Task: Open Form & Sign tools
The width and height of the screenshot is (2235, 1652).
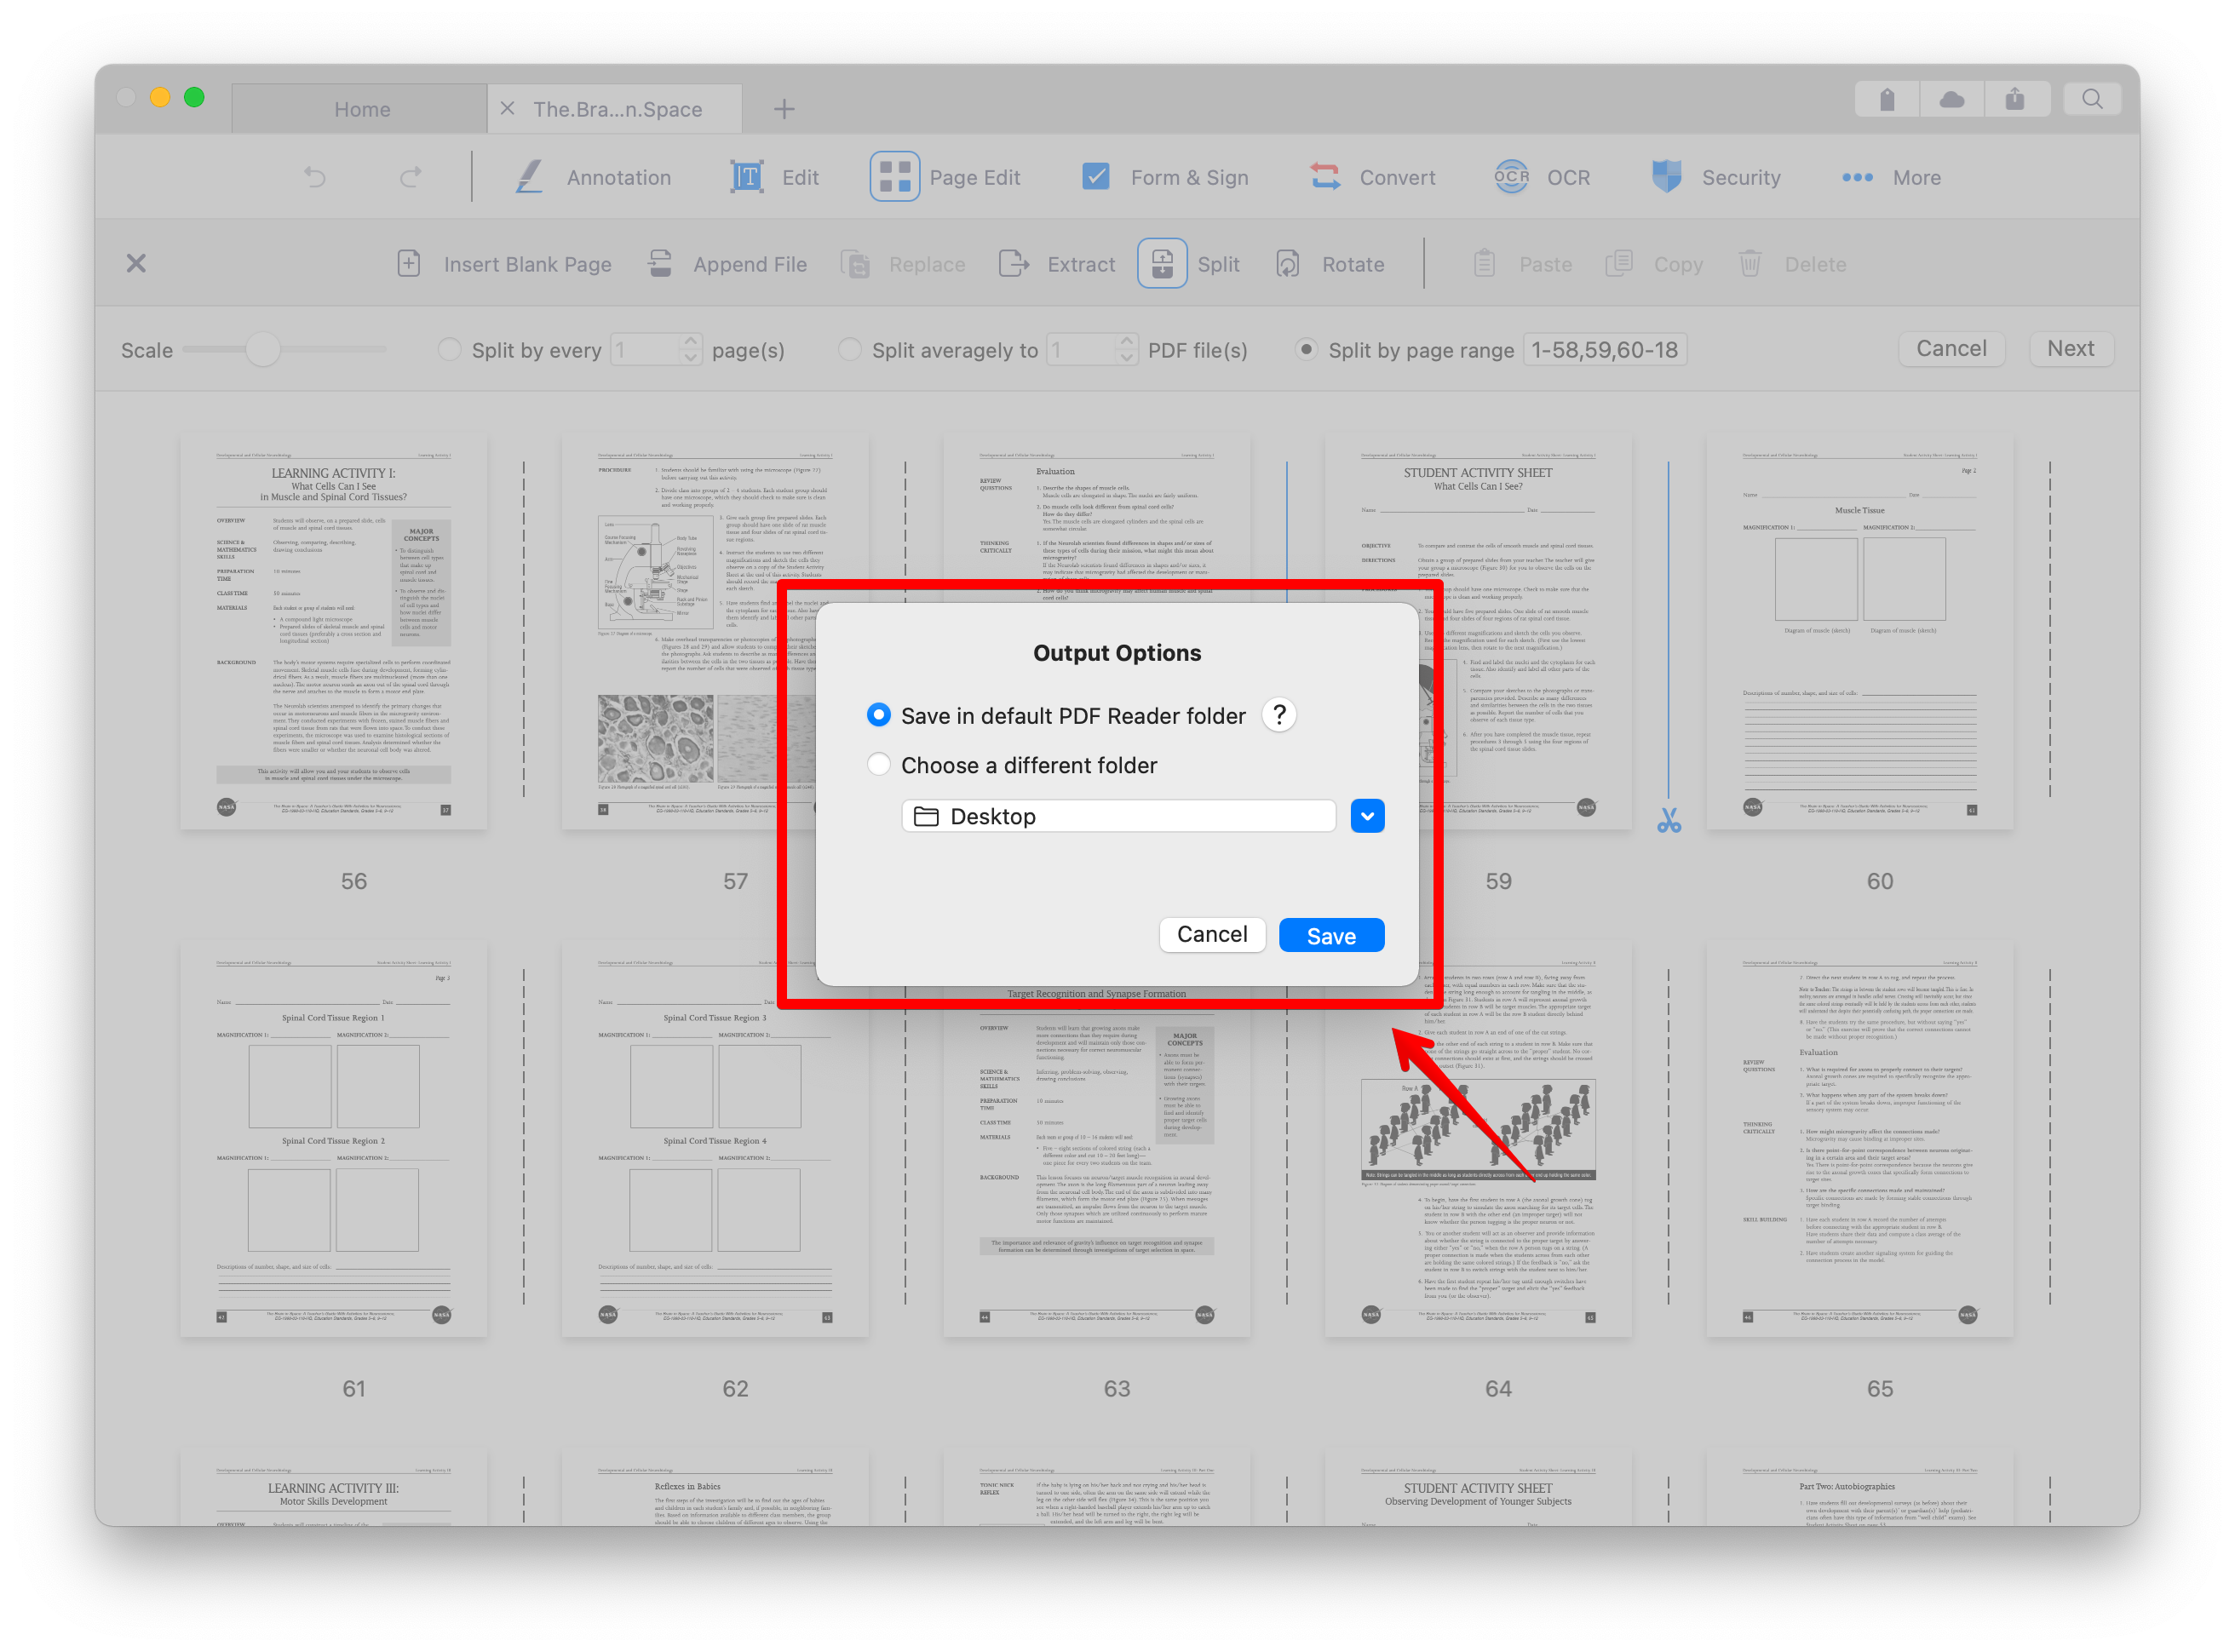Action: [x=1165, y=177]
